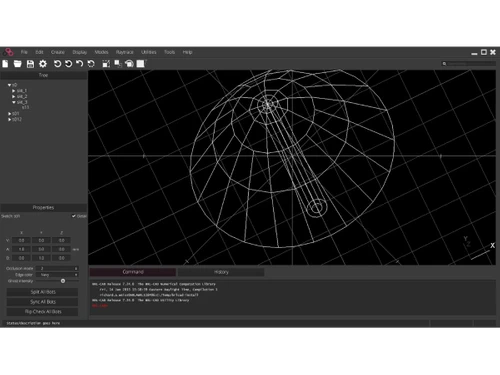Click the Flip Check All Bots button
Viewport: 500px width, 375px height.
click(x=43, y=312)
